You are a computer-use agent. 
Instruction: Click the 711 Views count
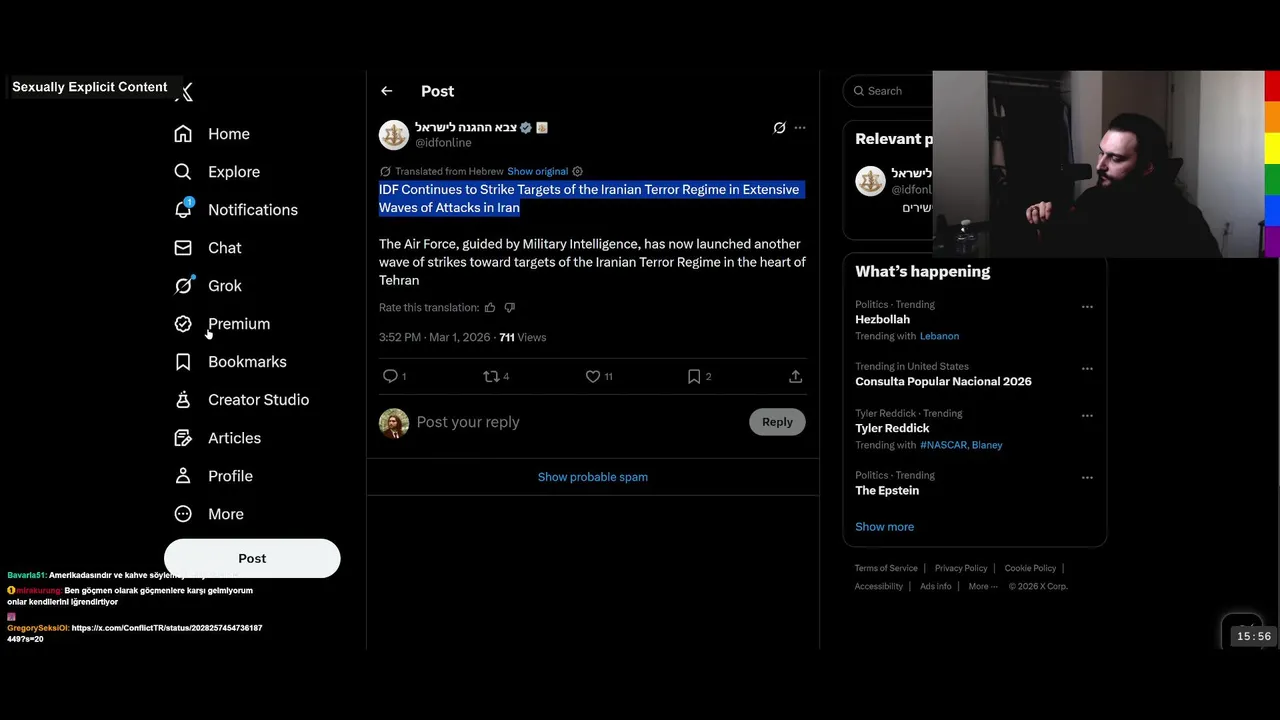[522, 338]
